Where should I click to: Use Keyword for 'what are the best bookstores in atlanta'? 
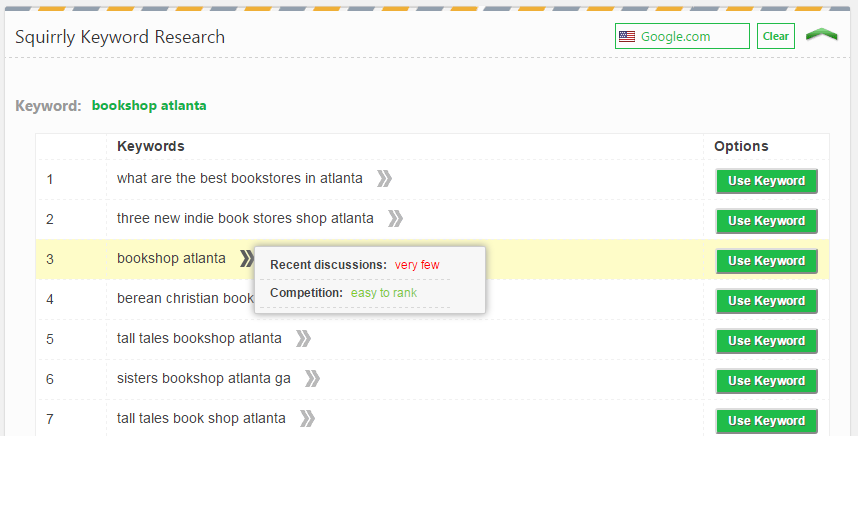point(767,181)
